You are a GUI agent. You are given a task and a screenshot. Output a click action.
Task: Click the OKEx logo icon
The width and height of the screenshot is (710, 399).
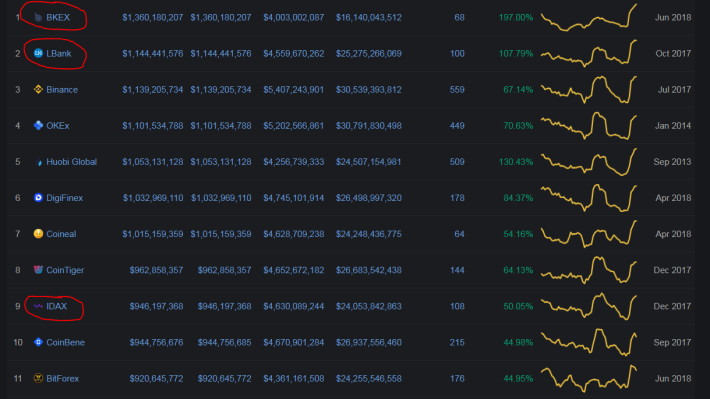[38, 125]
